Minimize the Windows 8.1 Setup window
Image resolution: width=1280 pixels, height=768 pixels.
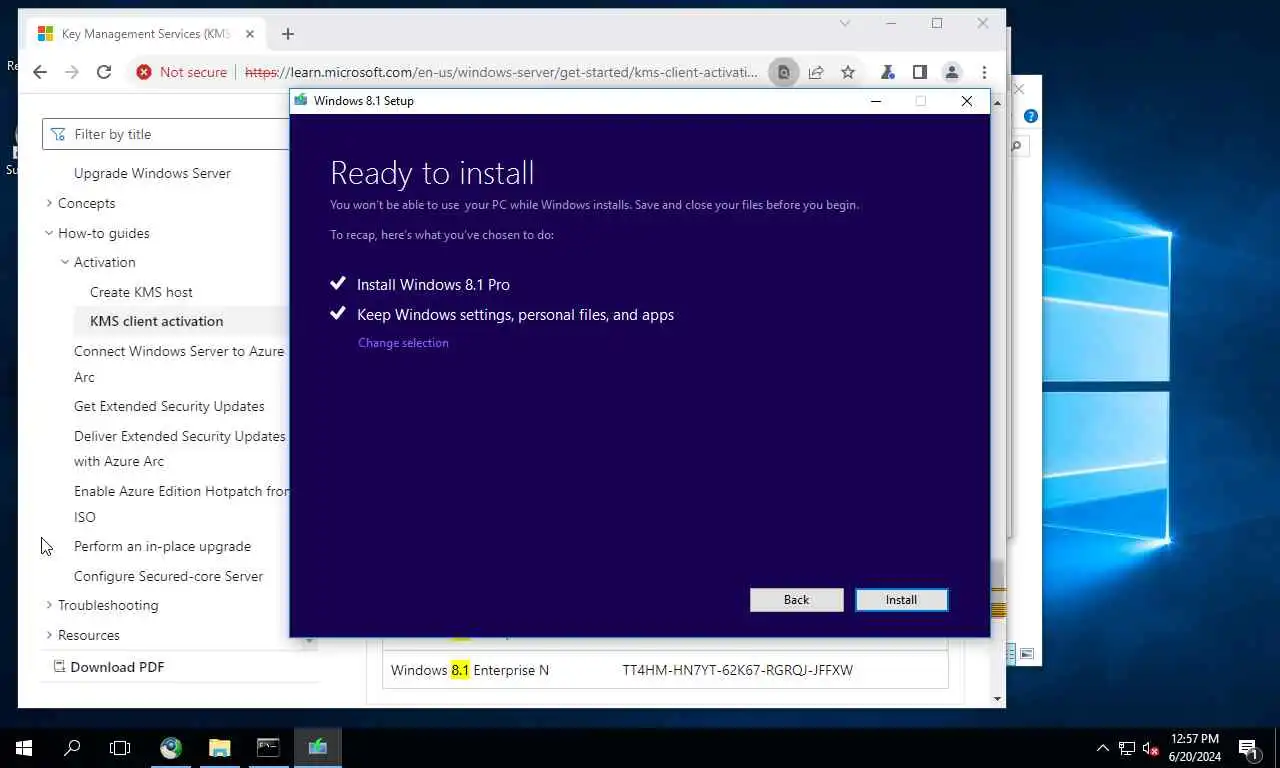point(876,101)
